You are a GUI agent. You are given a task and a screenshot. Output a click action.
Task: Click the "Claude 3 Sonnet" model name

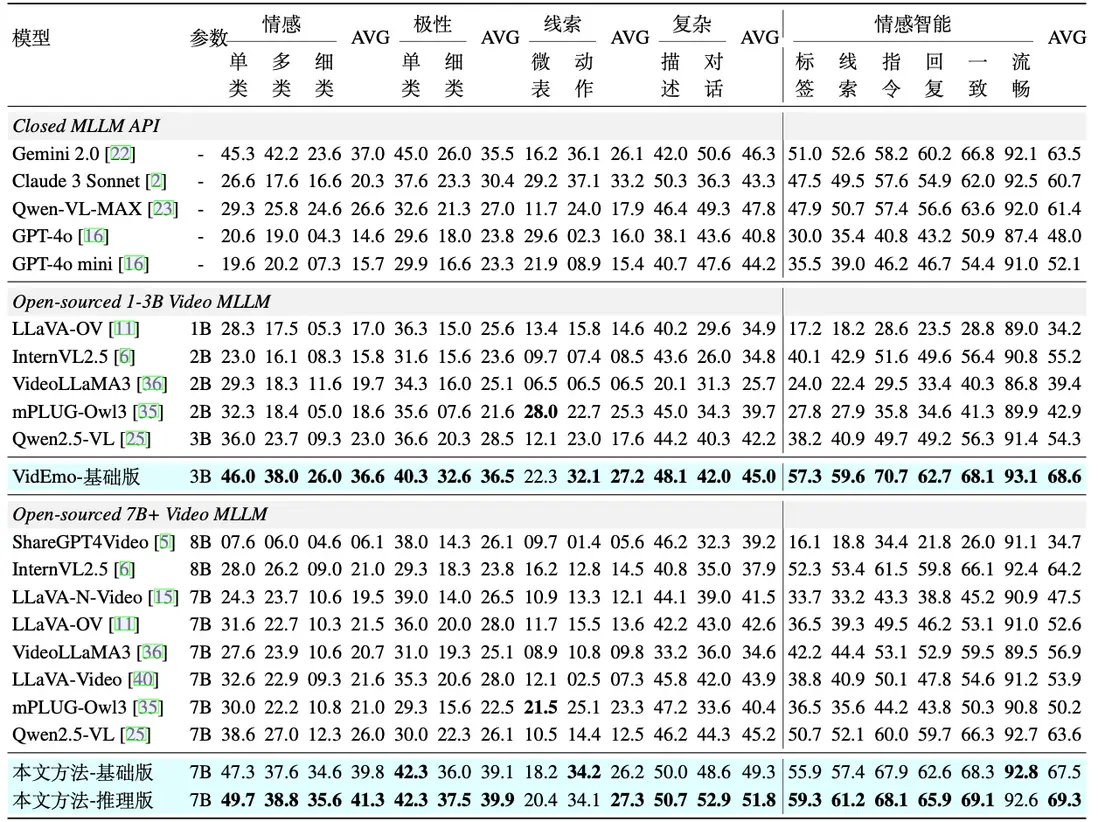[76, 181]
